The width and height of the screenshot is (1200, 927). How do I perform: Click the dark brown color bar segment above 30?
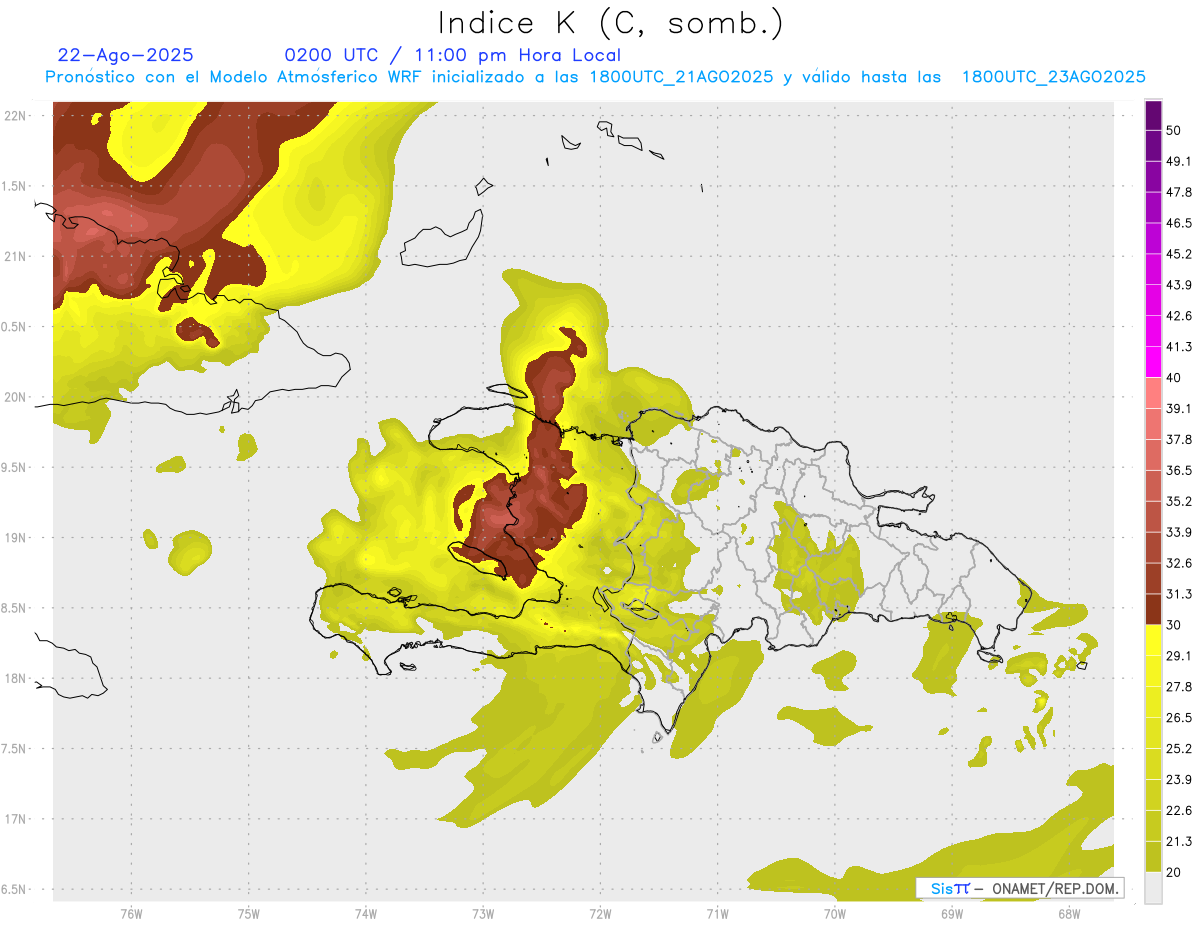(x=1153, y=609)
